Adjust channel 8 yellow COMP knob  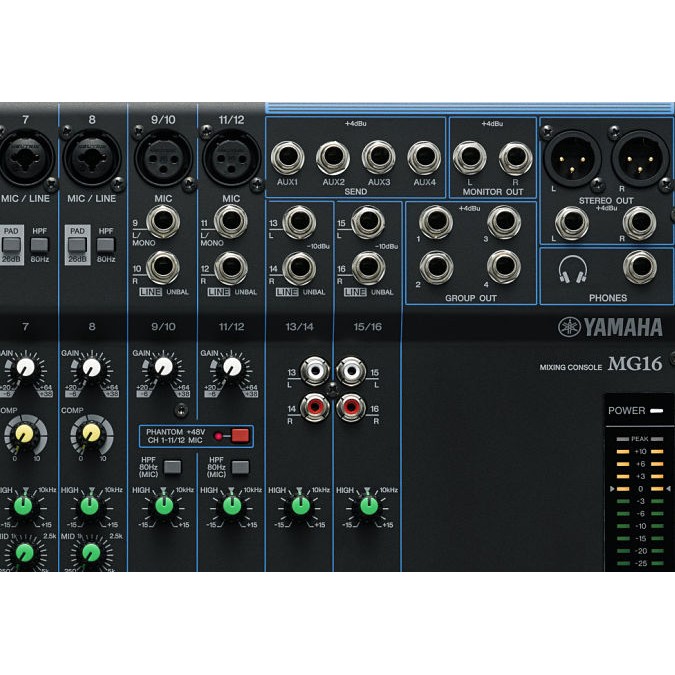tap(91, 435)
